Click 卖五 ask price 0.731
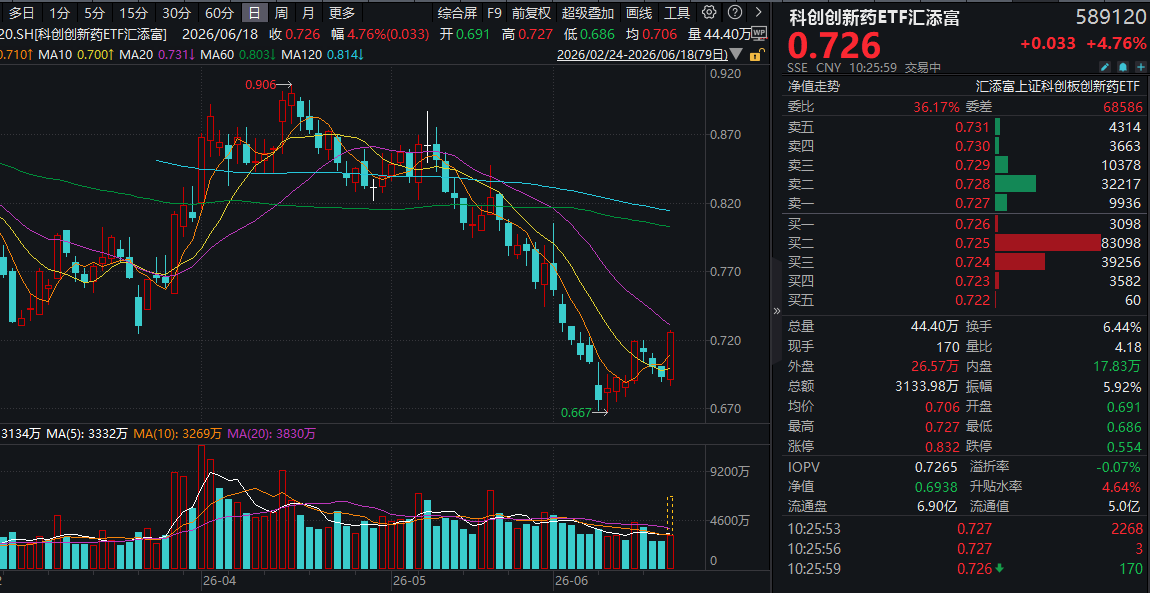This screenshot has width=1150, height=593. pyautogui.click(x=973, y=127)
